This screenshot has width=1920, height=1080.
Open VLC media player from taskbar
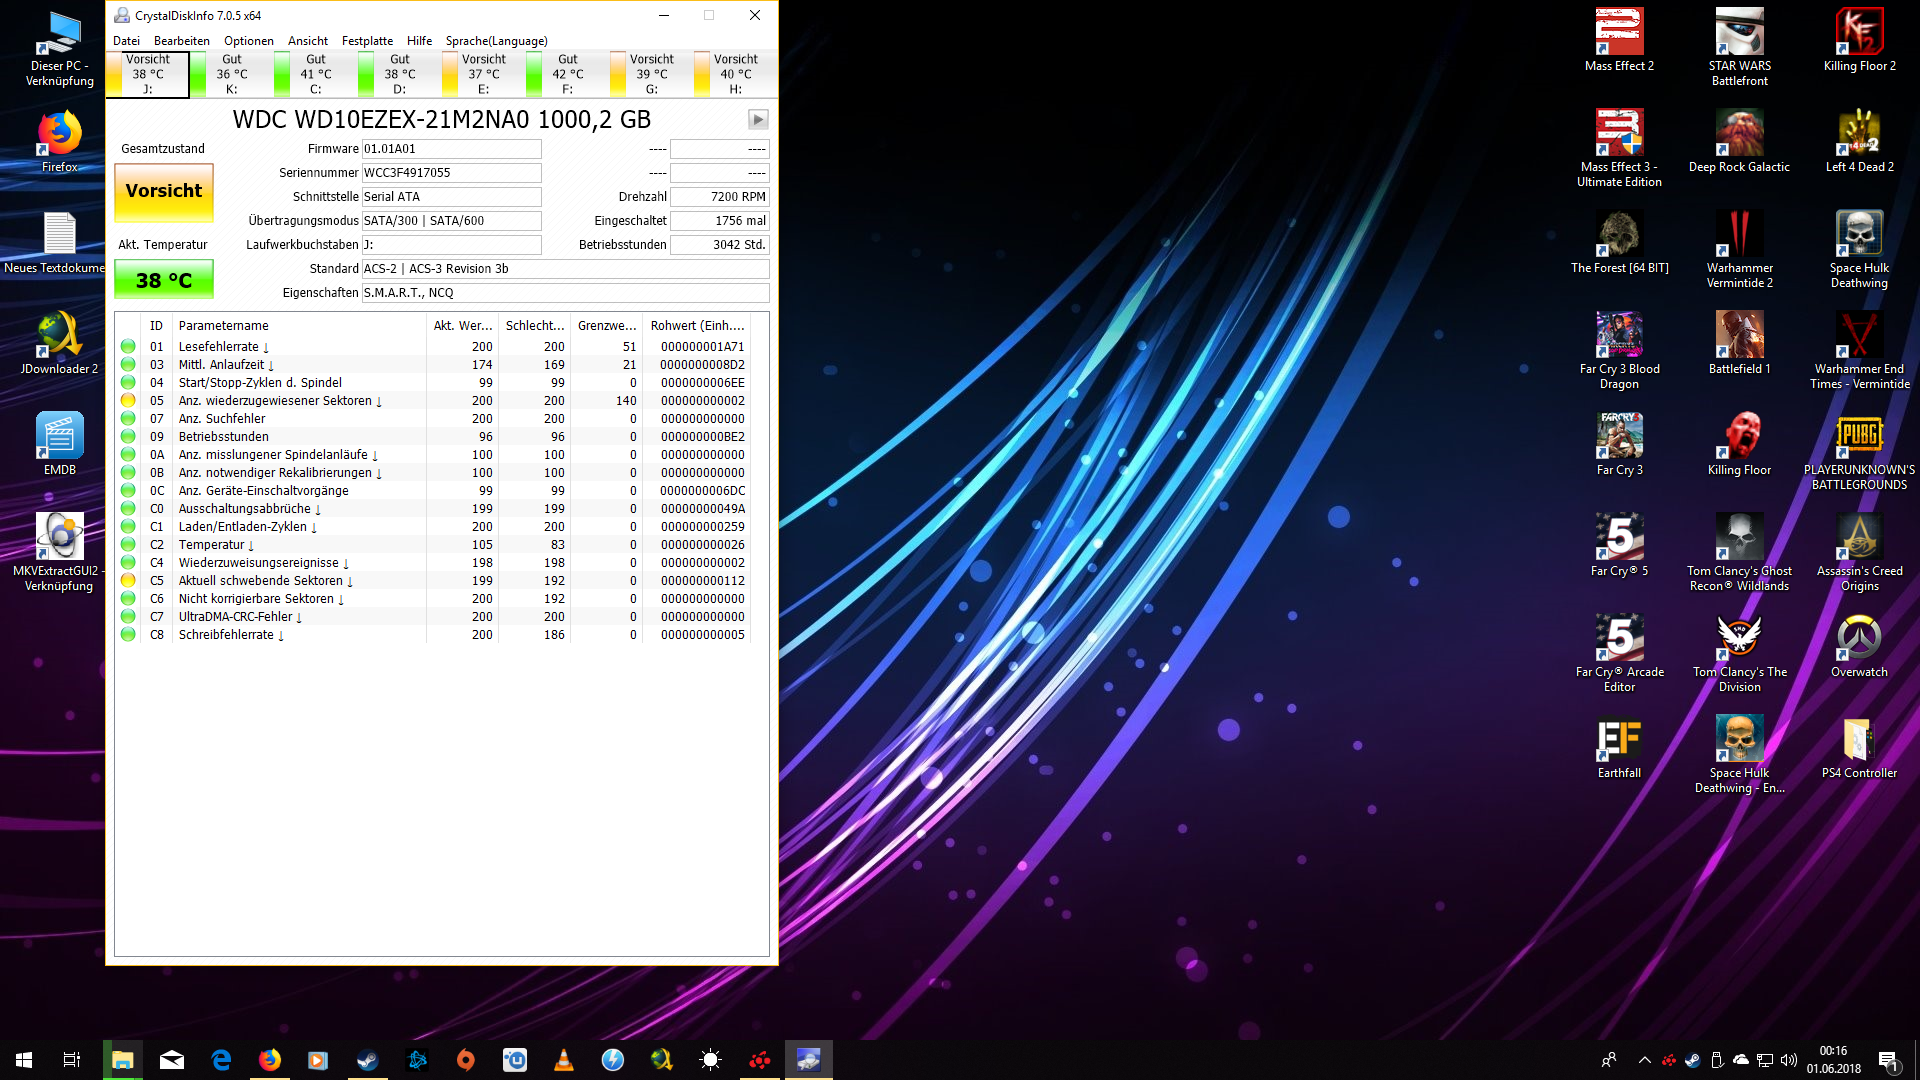click(563, 1060)
